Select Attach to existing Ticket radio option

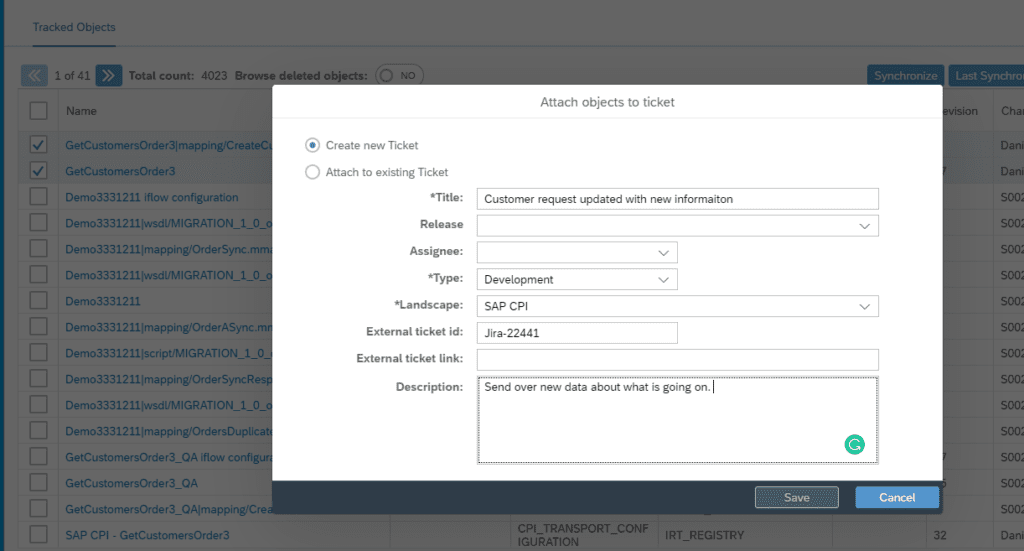point(312,172)
